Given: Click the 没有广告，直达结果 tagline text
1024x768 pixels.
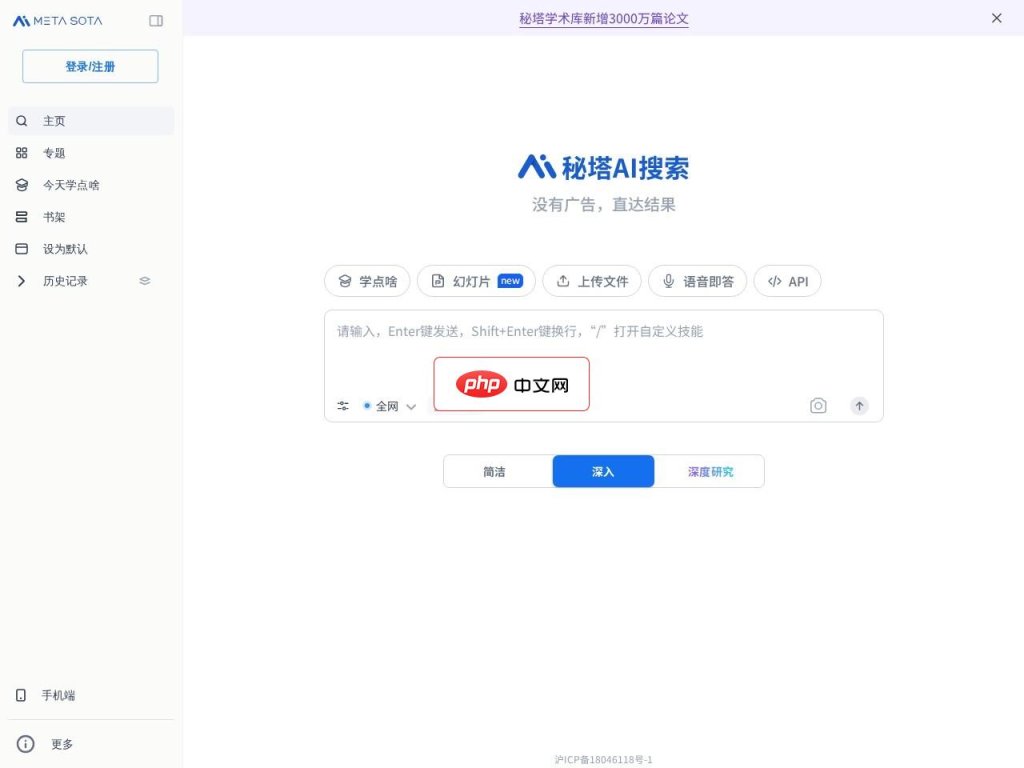Looking at the screenshot, I should pos(603,204).
